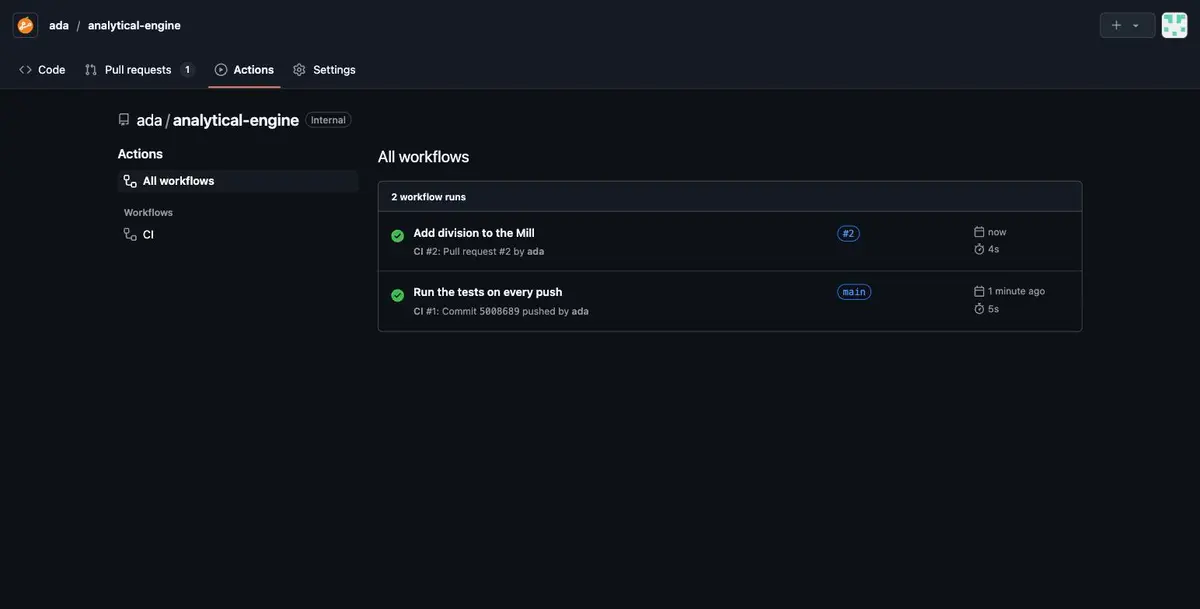
Task: Click success check icon for Add division run
Action: coord(398,236)
